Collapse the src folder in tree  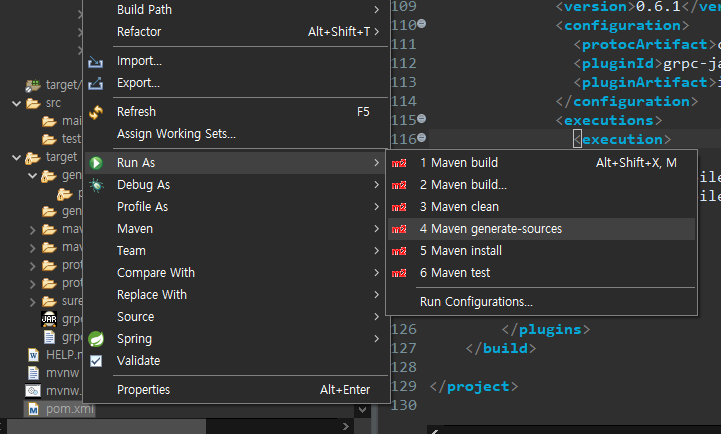click(17, 103)
